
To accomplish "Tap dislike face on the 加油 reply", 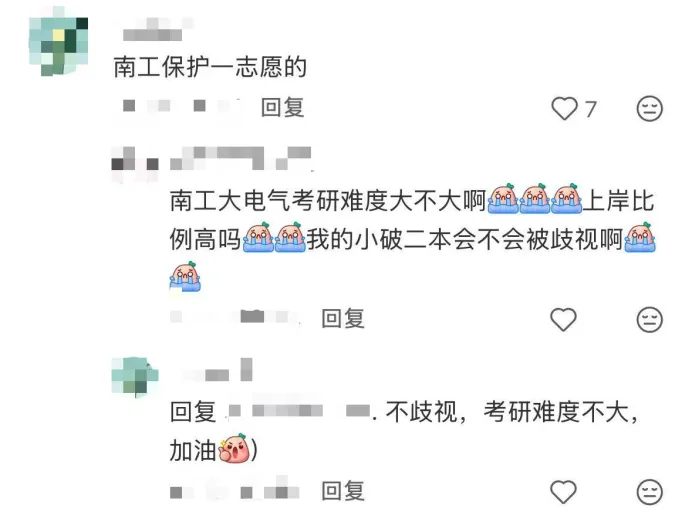I will [649, 491].
